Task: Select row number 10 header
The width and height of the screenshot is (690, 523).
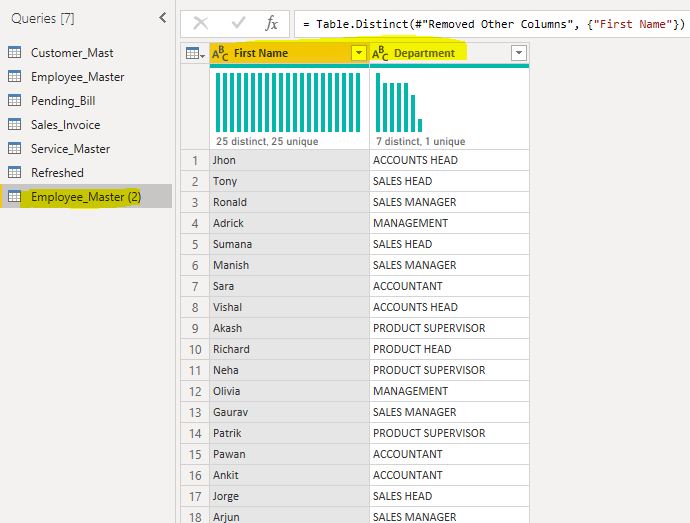Action: pyautogui.click(x=195, y=349)
